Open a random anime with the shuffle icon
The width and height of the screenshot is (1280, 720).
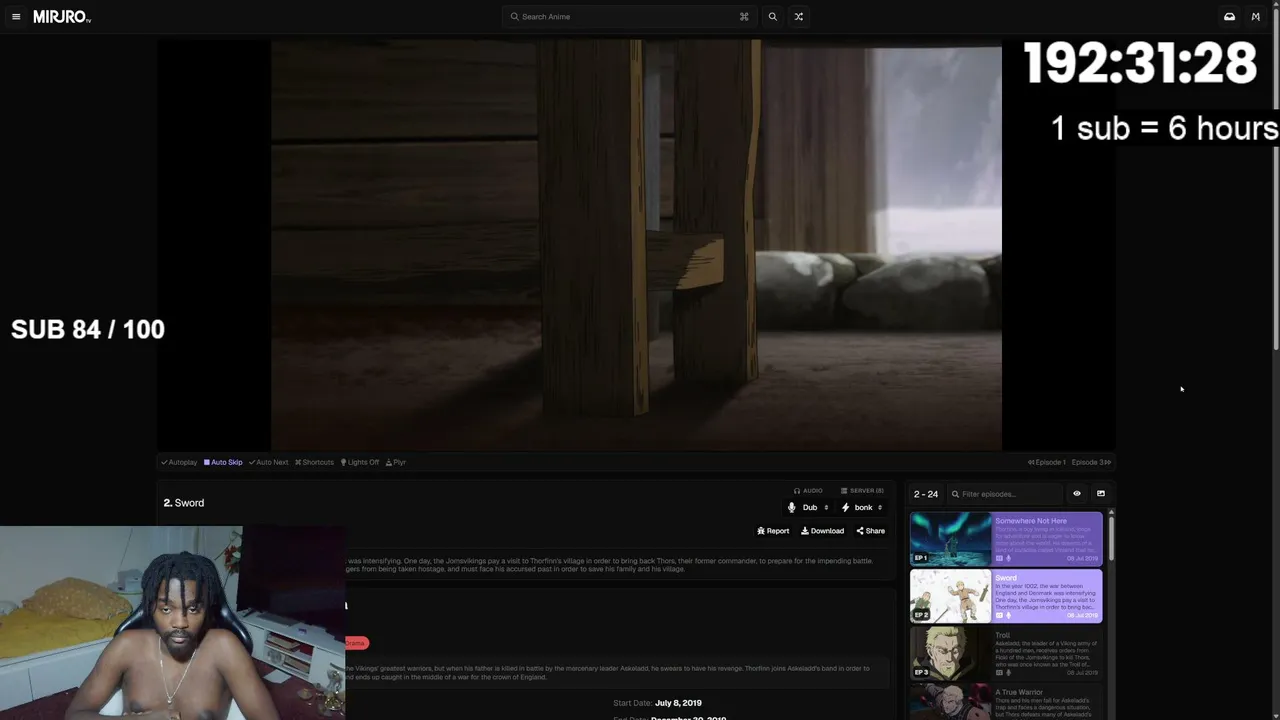pos(798,17)
